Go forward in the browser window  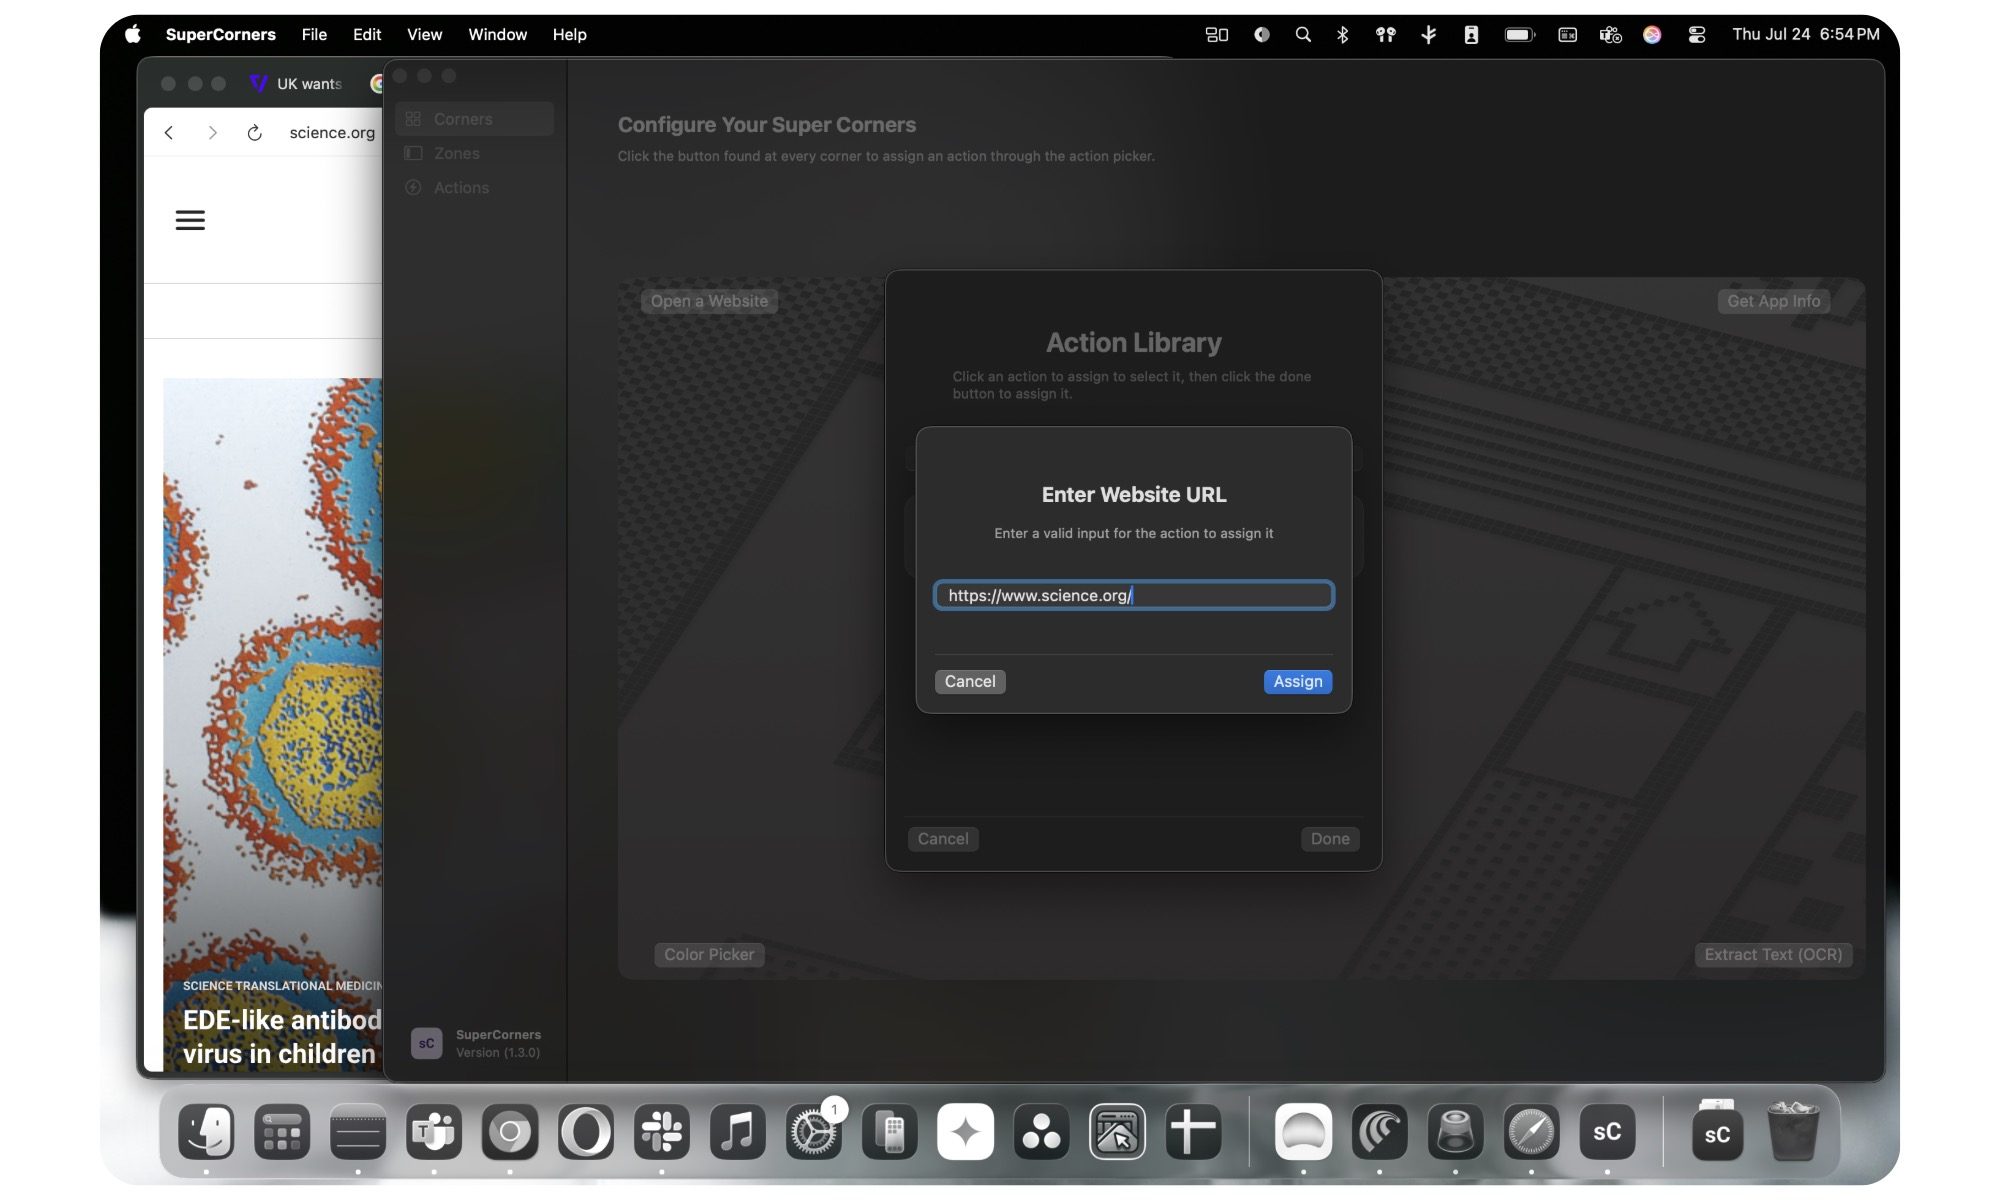212,133
